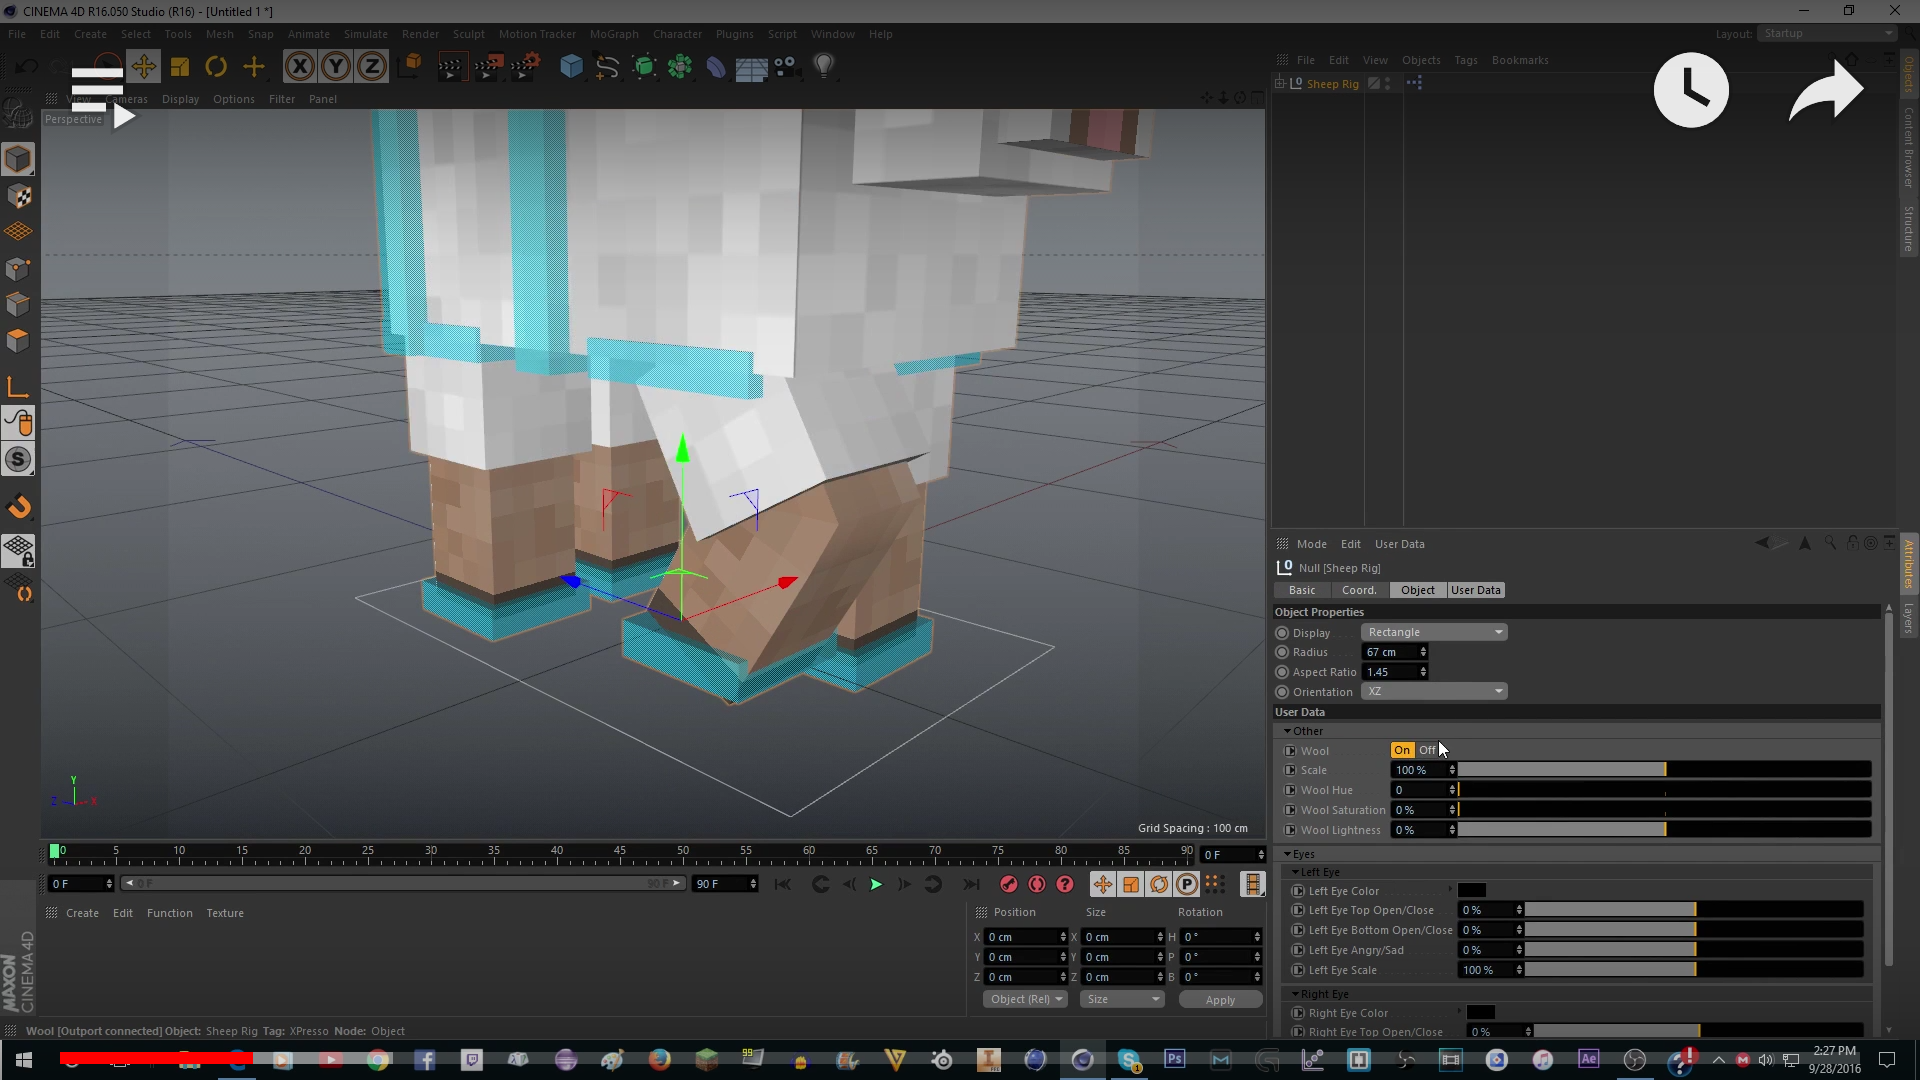The width and height of the screenshot is (1920, 1080).
Task: Toggle Aspect Ratio animation circle
Action: [1282, 672]
